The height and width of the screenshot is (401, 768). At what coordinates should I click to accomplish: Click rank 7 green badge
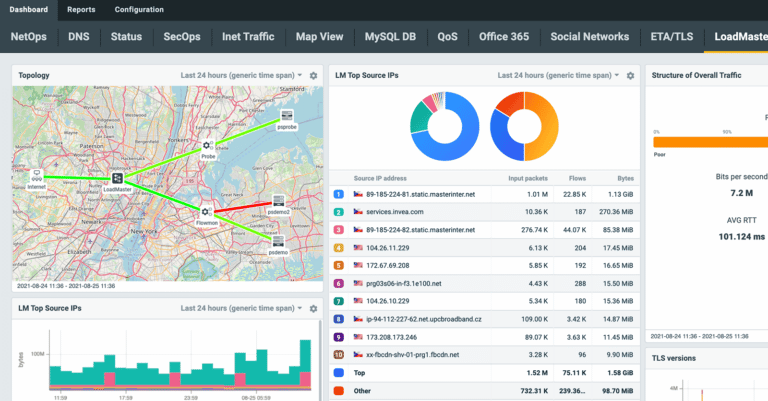click(338, 301)
